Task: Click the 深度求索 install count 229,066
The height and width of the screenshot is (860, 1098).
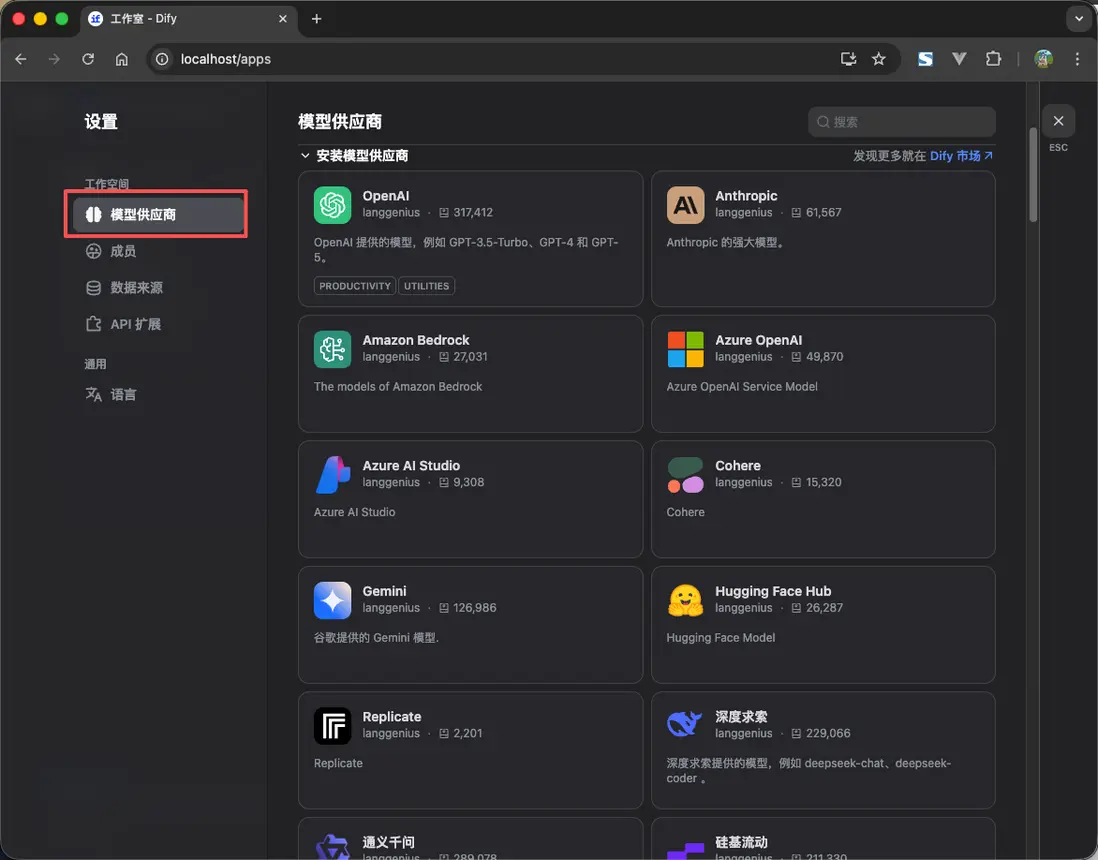Action: pyautogui.click(x=828, y=733)
